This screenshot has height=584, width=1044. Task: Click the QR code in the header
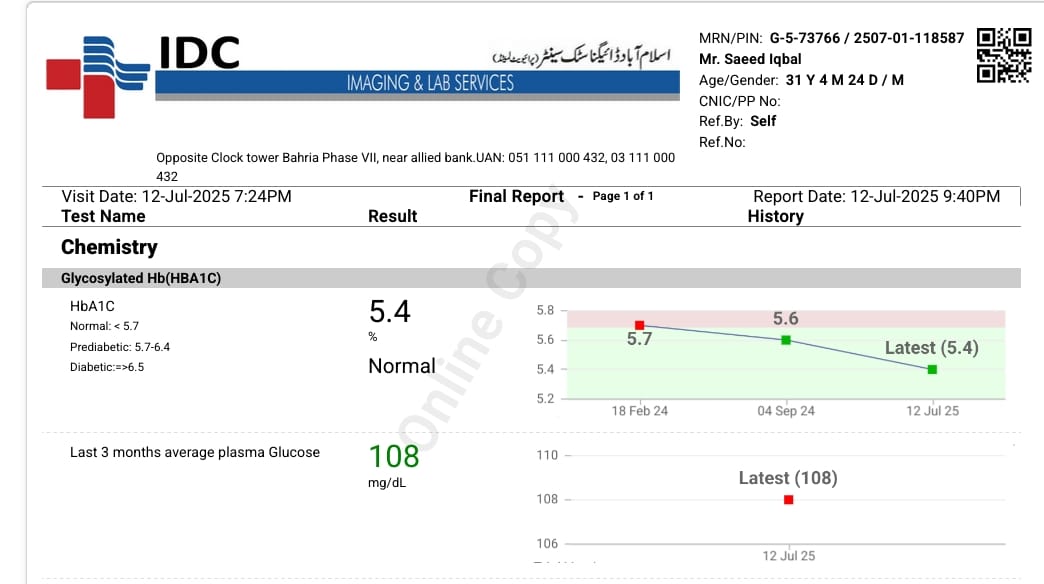coord(1003,55)
